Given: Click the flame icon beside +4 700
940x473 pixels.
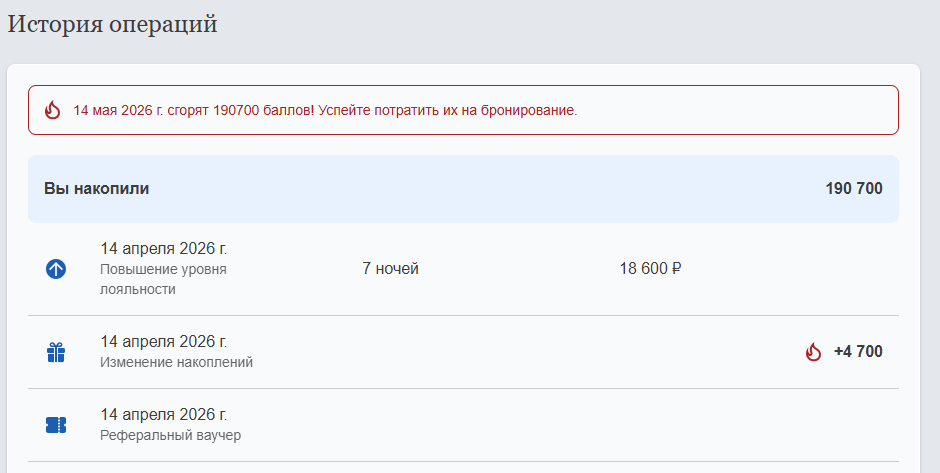Looking at the screenshot, I should pyautogui.click(x=813, y=352).
